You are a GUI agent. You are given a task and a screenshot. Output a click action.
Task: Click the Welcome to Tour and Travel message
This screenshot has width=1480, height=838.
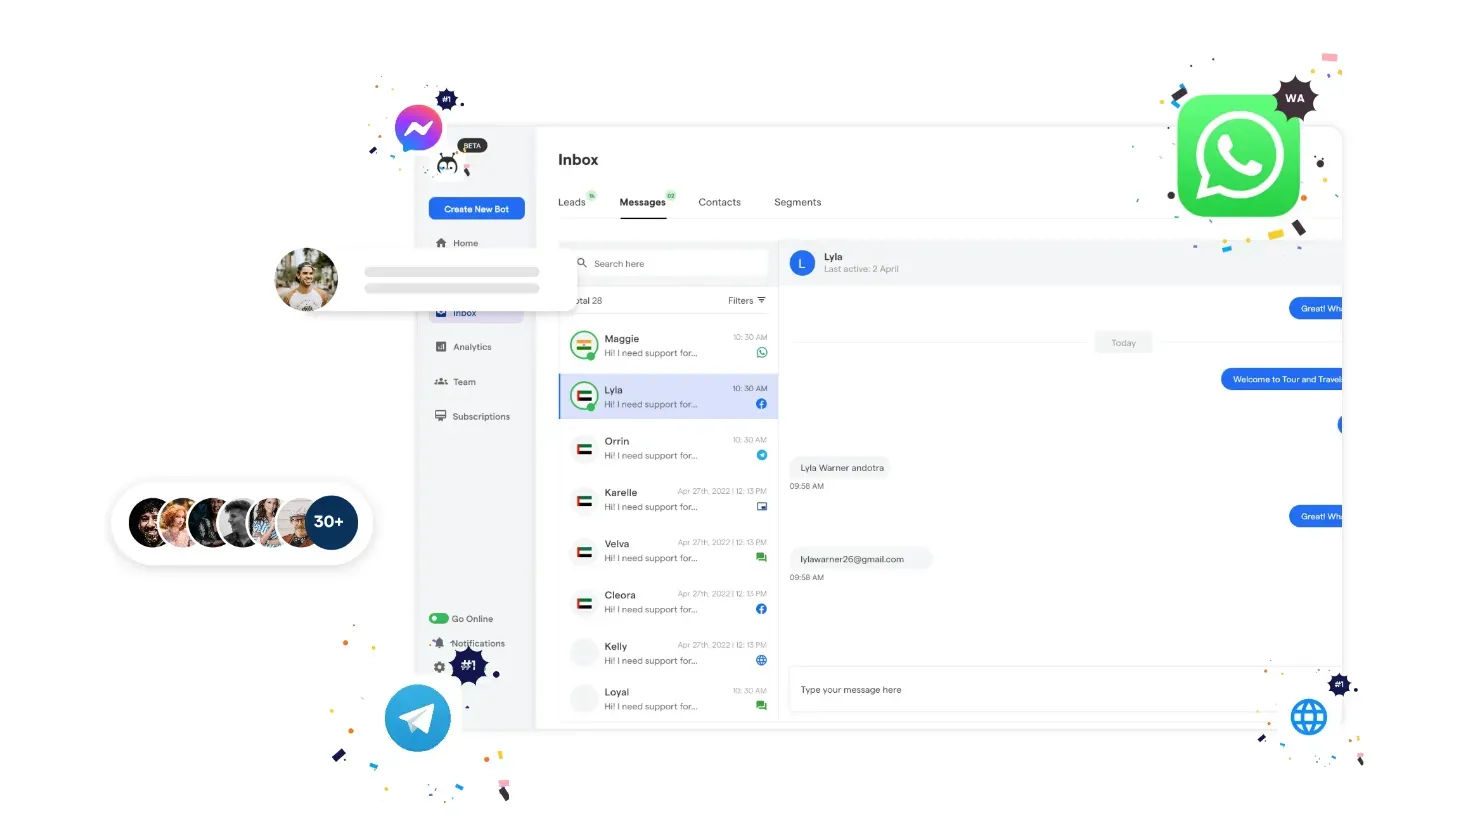[x=1283, y=380]
